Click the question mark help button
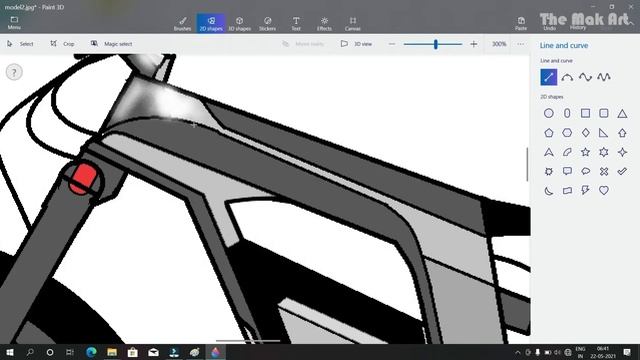This screenshot has width=640, height=360. pos(14,73)
